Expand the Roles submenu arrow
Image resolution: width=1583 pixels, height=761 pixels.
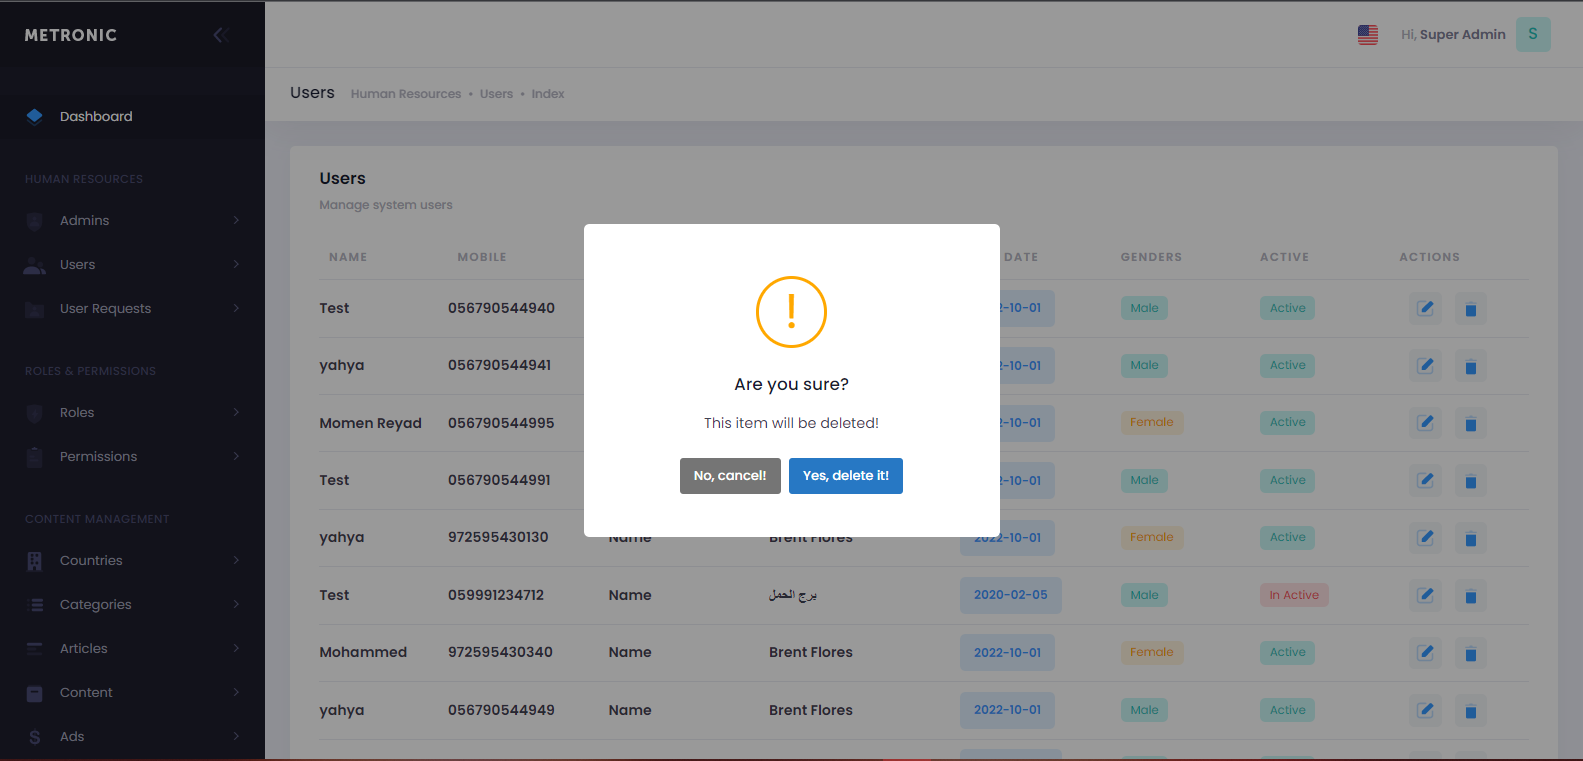[x=236, y=412]
